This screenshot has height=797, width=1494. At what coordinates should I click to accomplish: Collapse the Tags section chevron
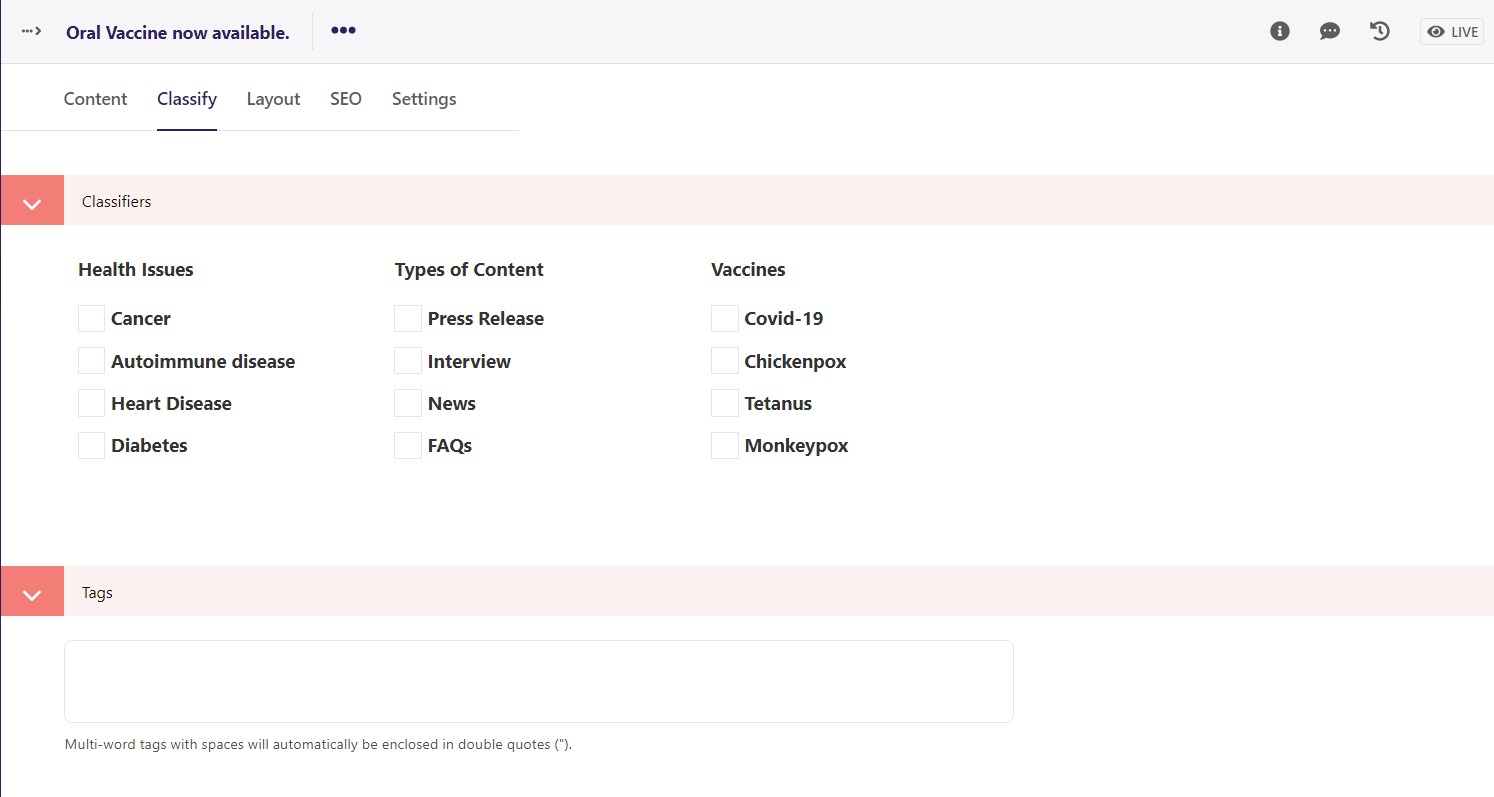[x=32, y=592]
